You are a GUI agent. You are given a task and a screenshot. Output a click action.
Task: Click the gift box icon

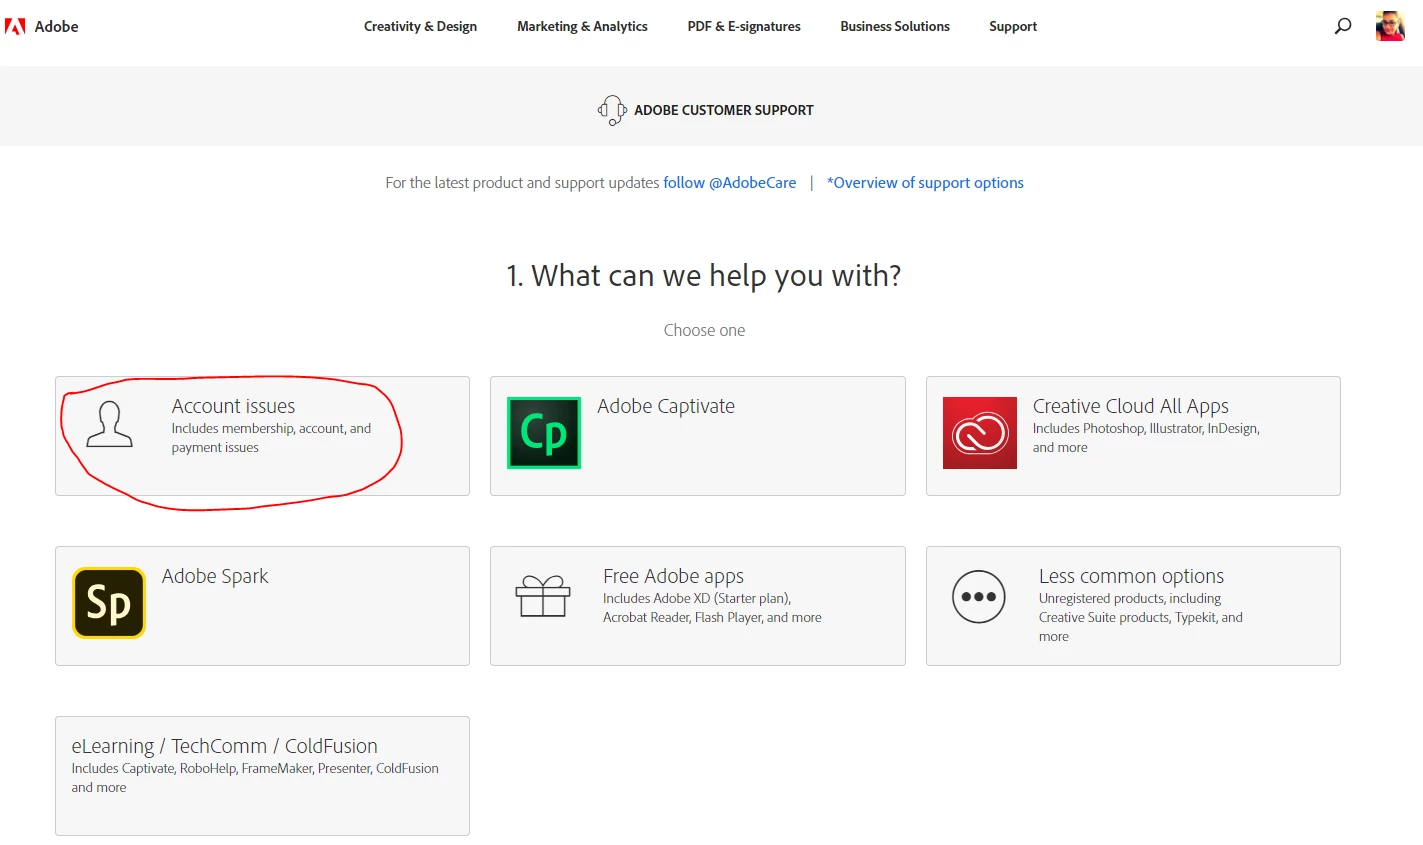point(543,596)
